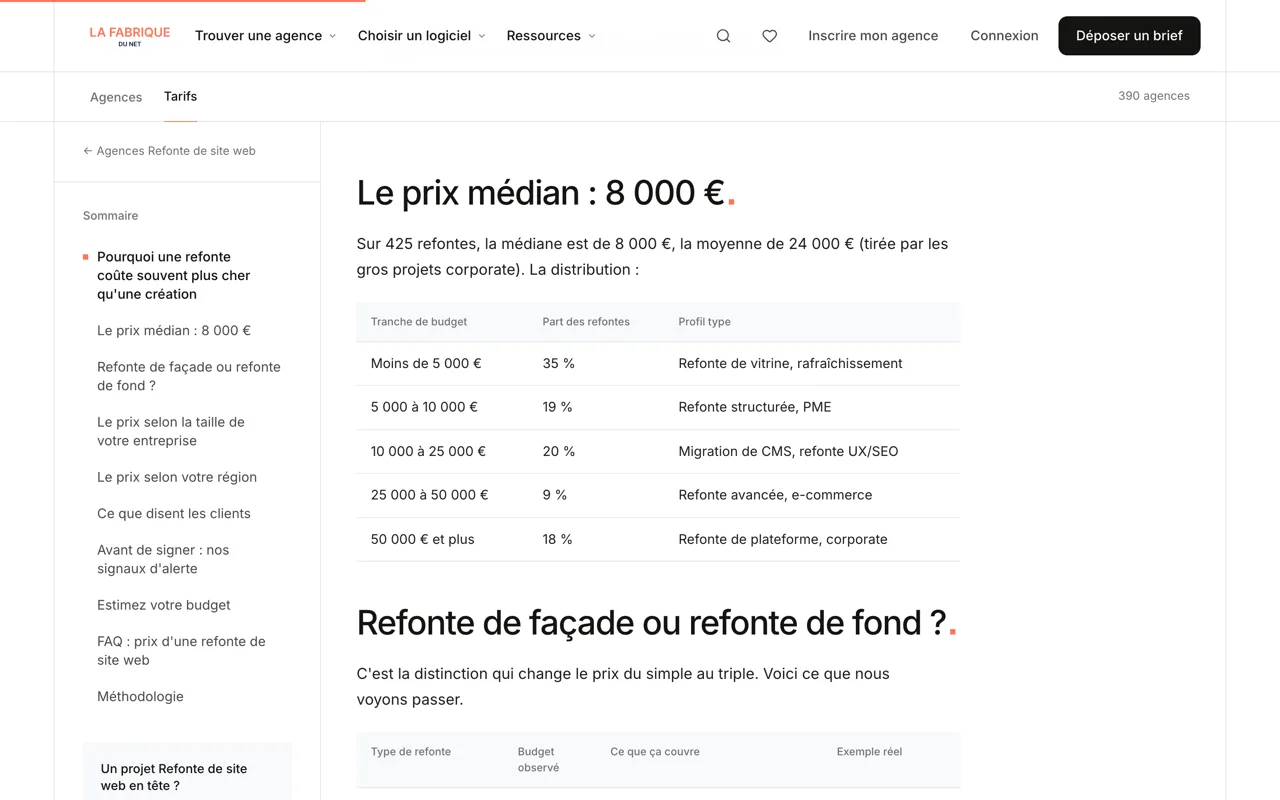Open Estimez votre budget section
1280x800 pixels.
(164, 605)
